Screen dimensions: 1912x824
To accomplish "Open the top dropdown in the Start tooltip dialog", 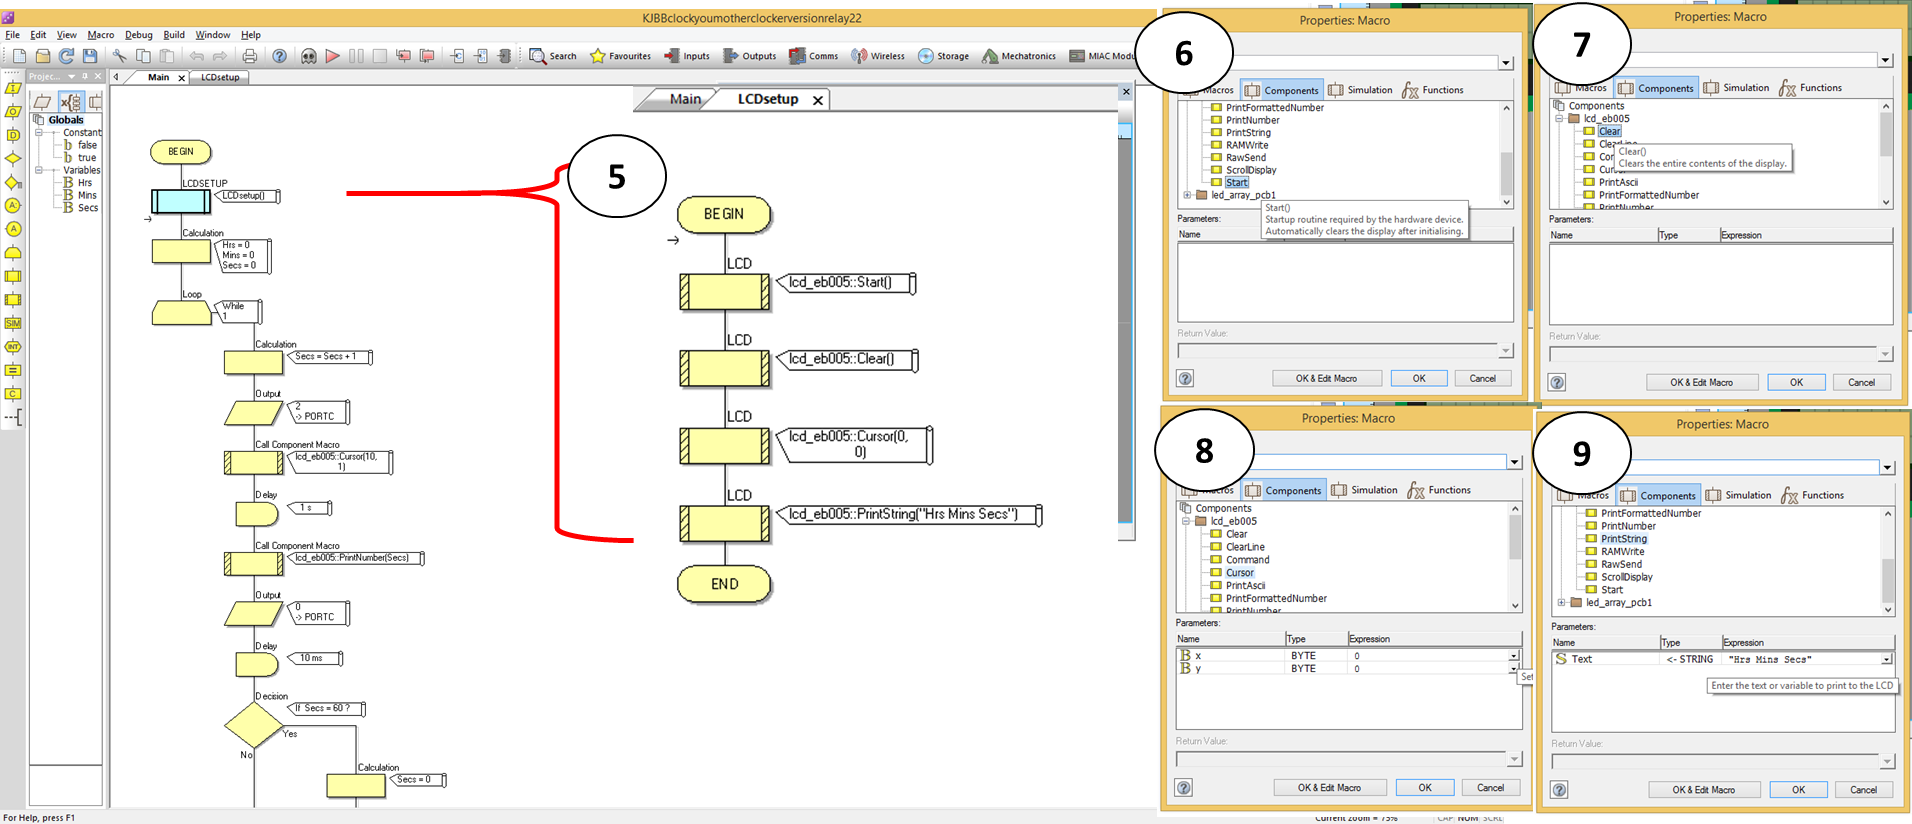I will pyautogui.click(x=1506, y=63).
